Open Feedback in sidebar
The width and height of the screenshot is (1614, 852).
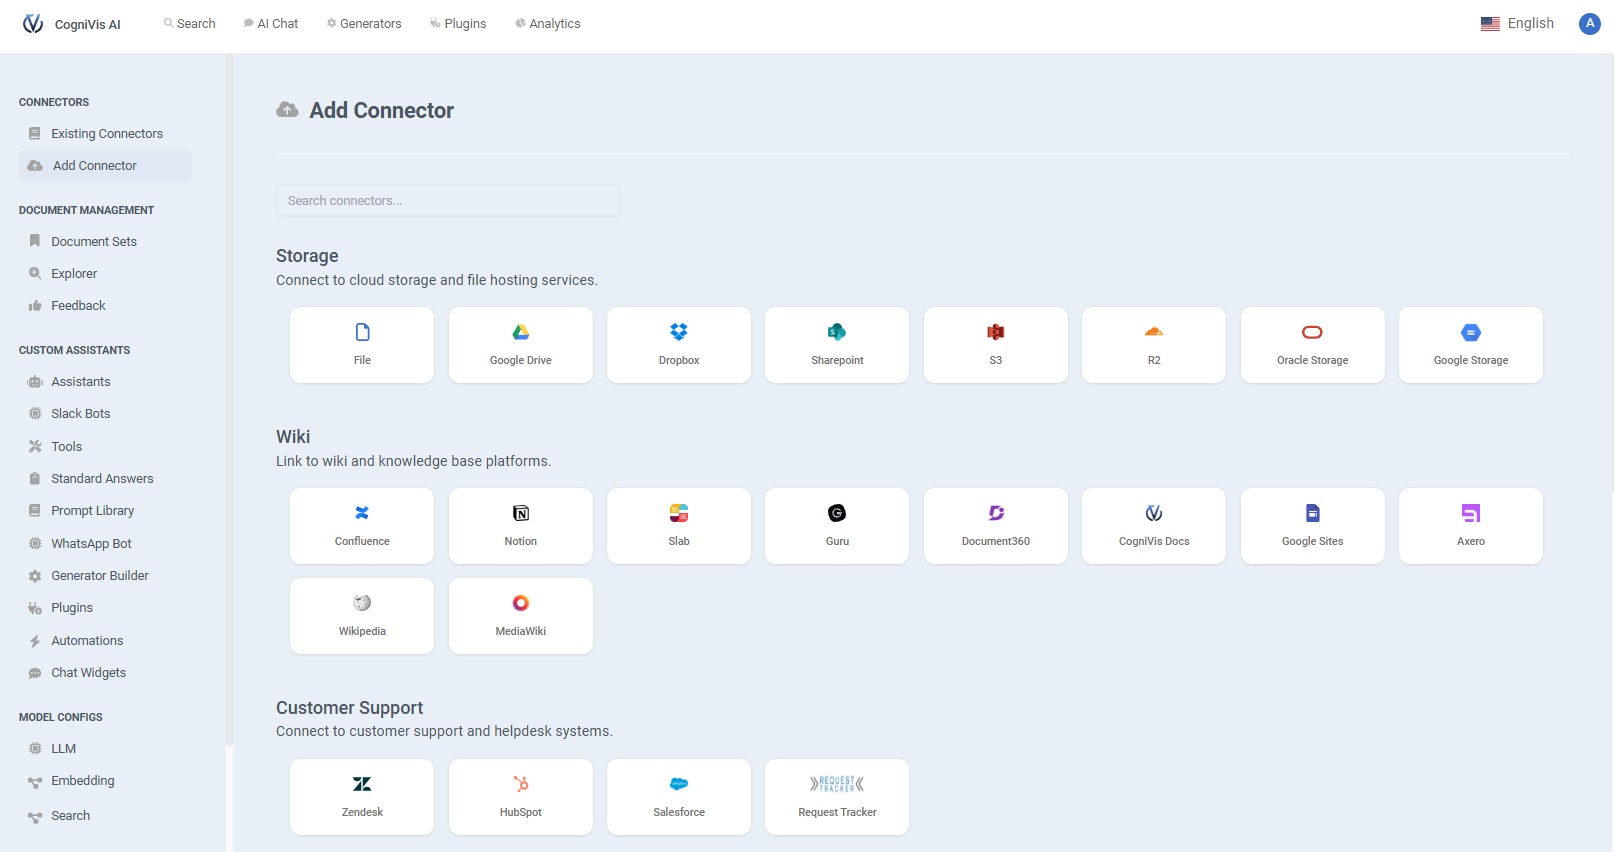[x=105, y=305]
